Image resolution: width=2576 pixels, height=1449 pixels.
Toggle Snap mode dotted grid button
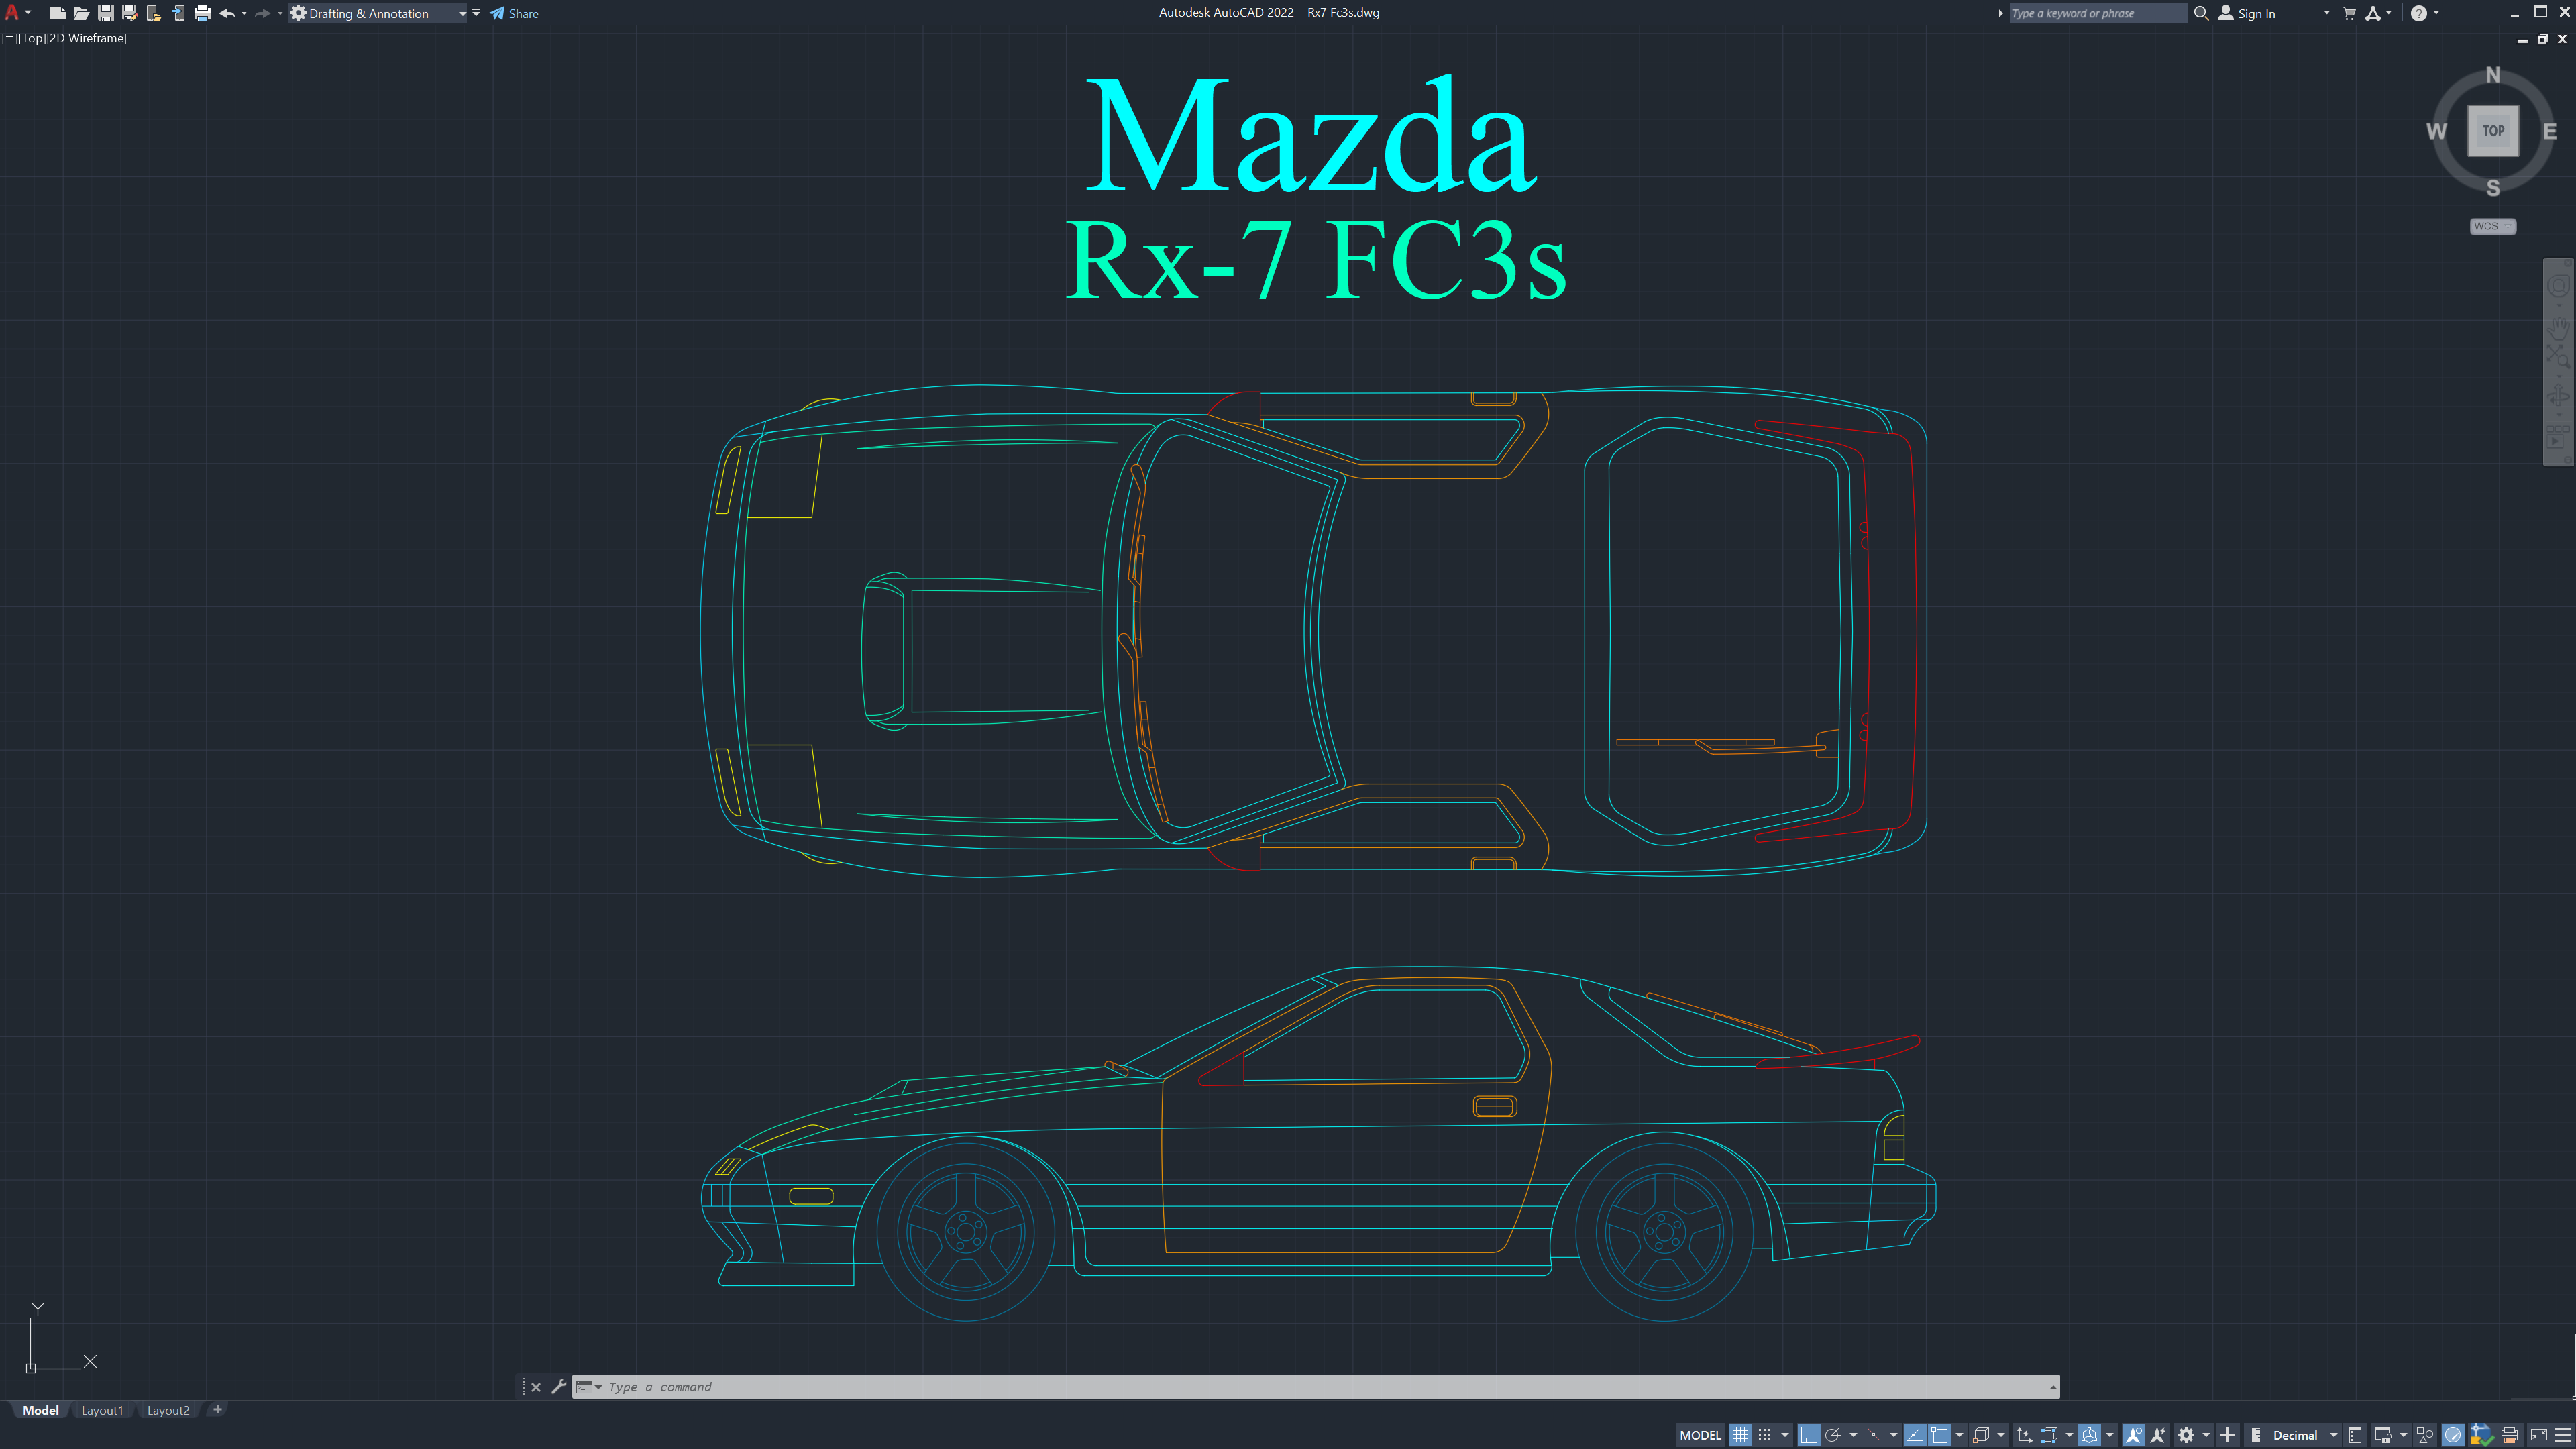click(1765, 1435)
